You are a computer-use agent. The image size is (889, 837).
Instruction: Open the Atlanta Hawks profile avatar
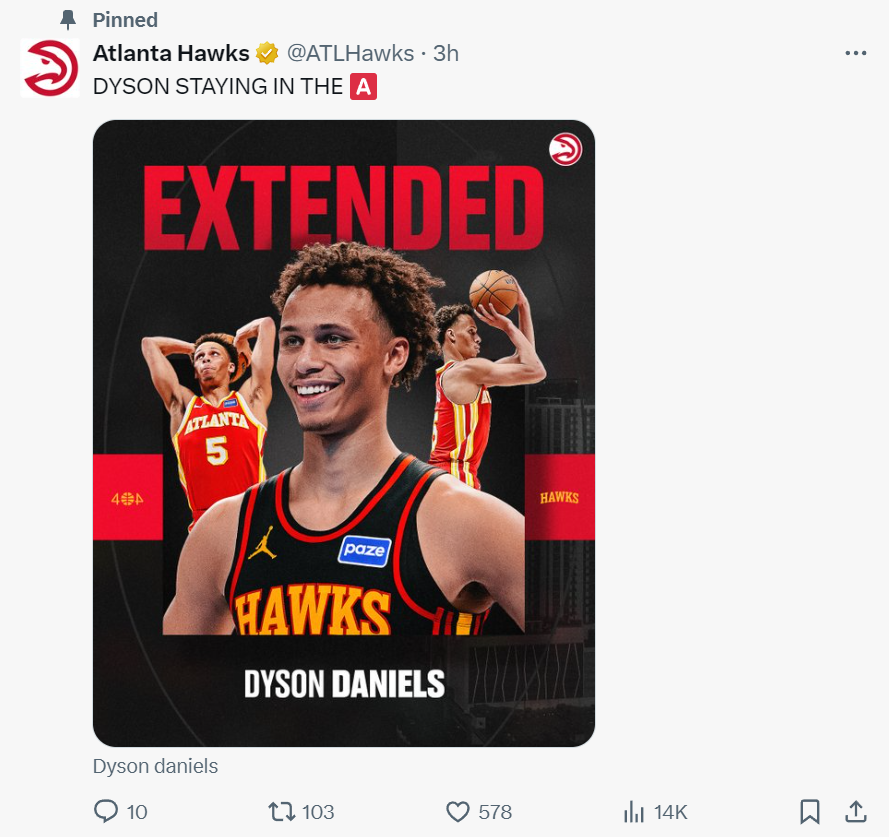point(50,68)
